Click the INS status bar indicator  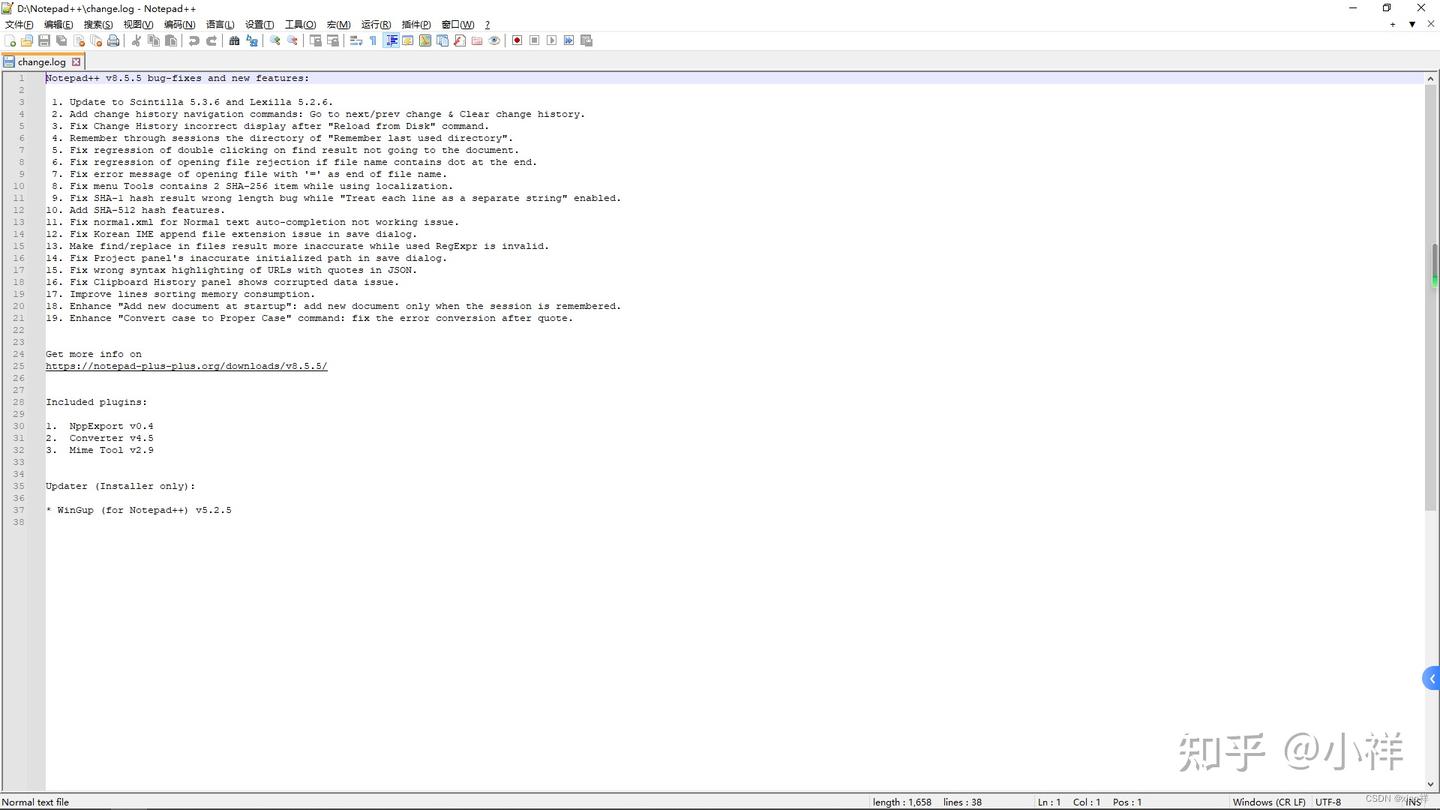point(1413,802)
